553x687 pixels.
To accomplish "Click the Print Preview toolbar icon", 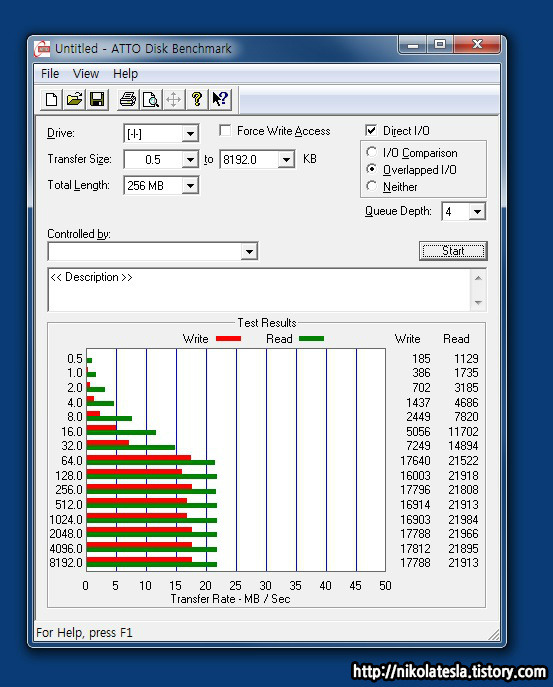I will [x=151, y=99].
